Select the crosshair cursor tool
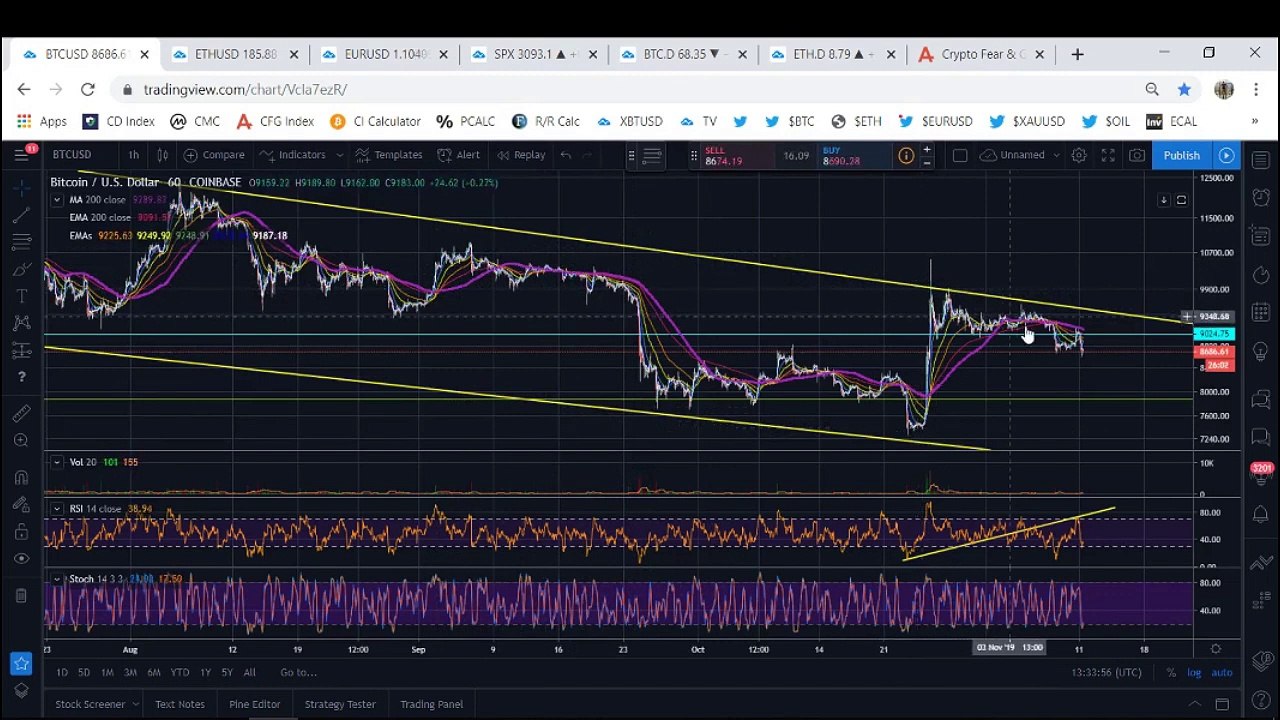1280x720 pixels. click(x=21, y=188)
